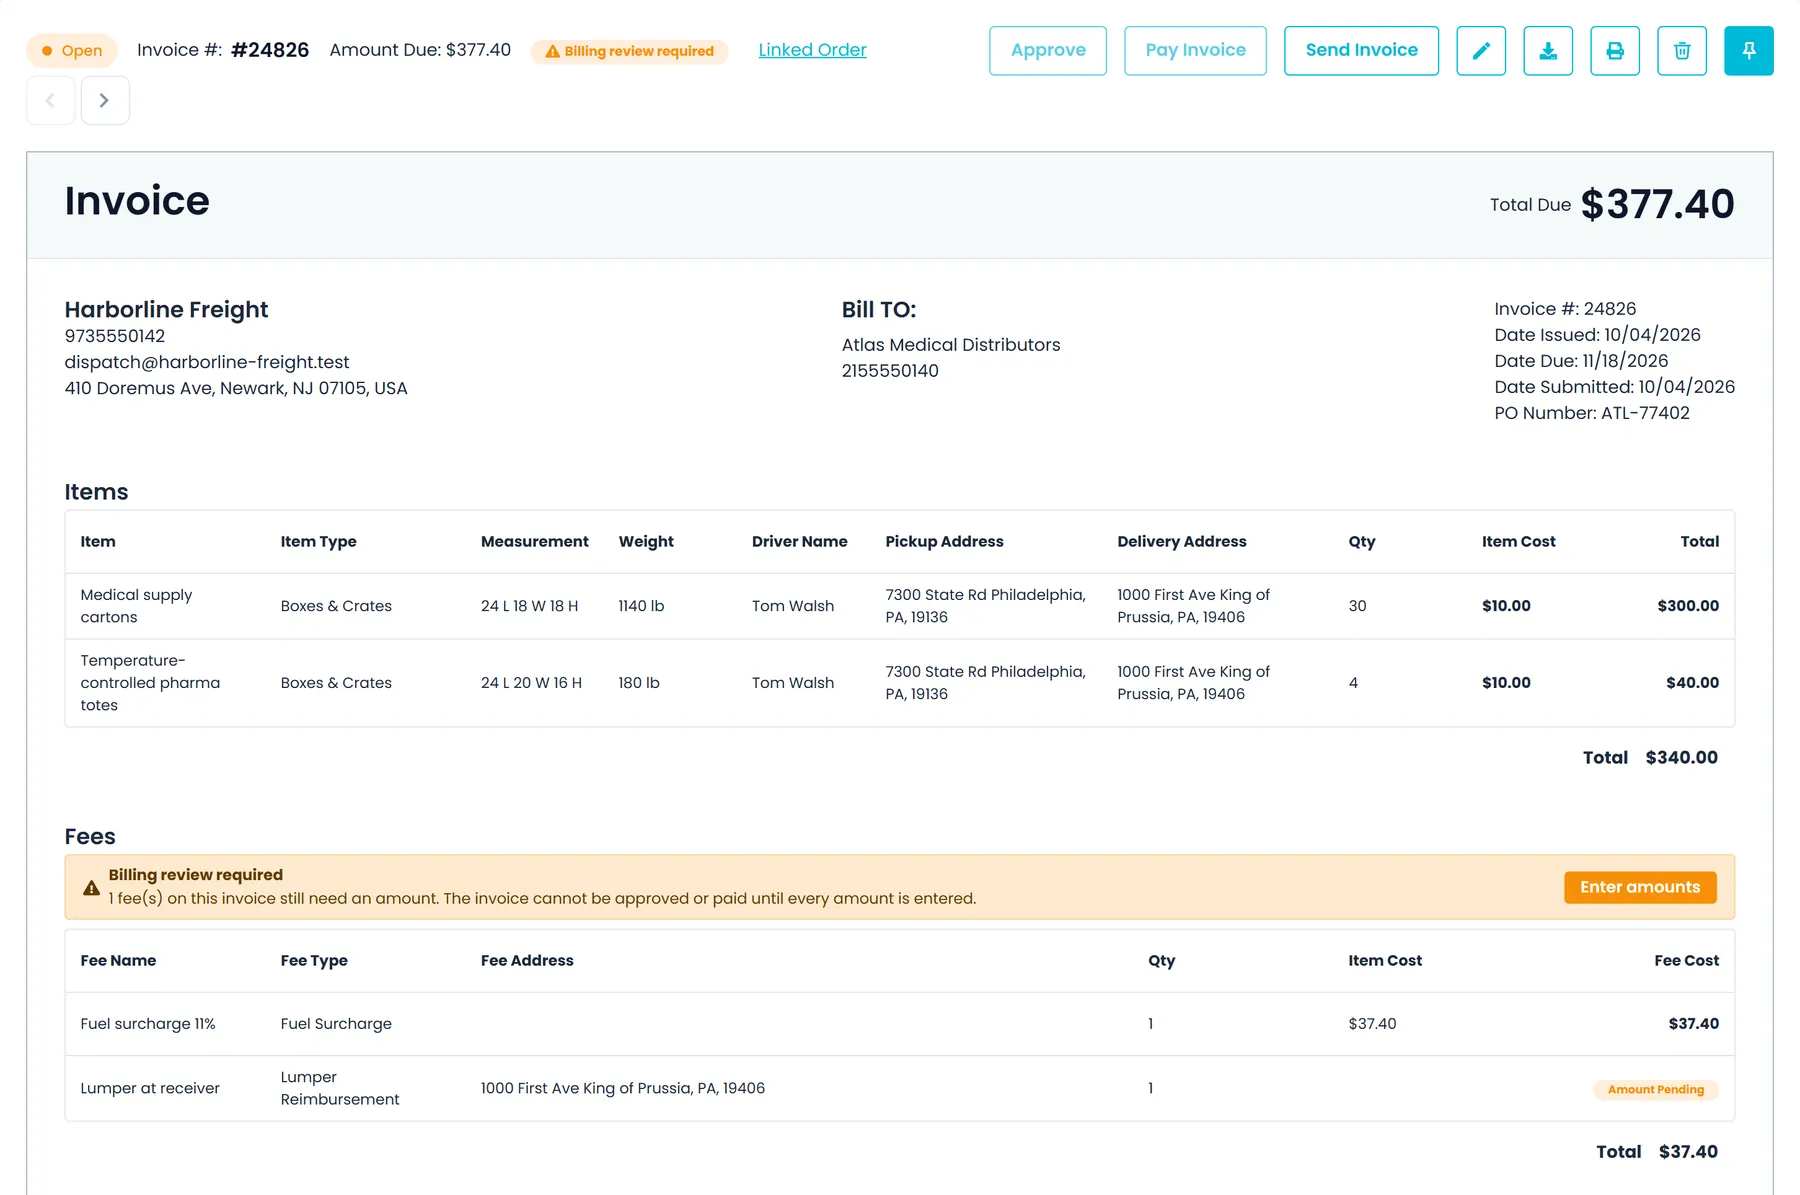This screenshot has width=1800, height=1195.
Task: Click dispatch@harborline-freight.test email
Action: (x=207, y=362)
